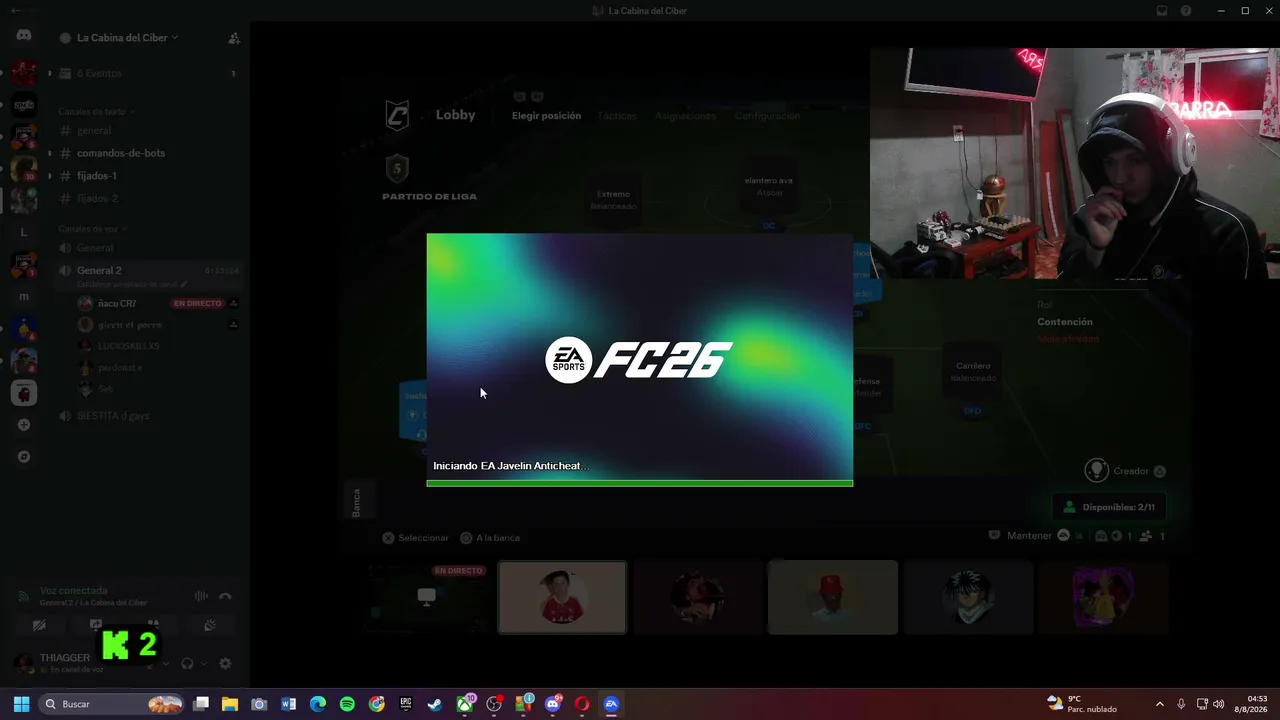Switch to the Tácticas tab
The width and height of the screenshot is (1280, 720).
coord(617,116)
